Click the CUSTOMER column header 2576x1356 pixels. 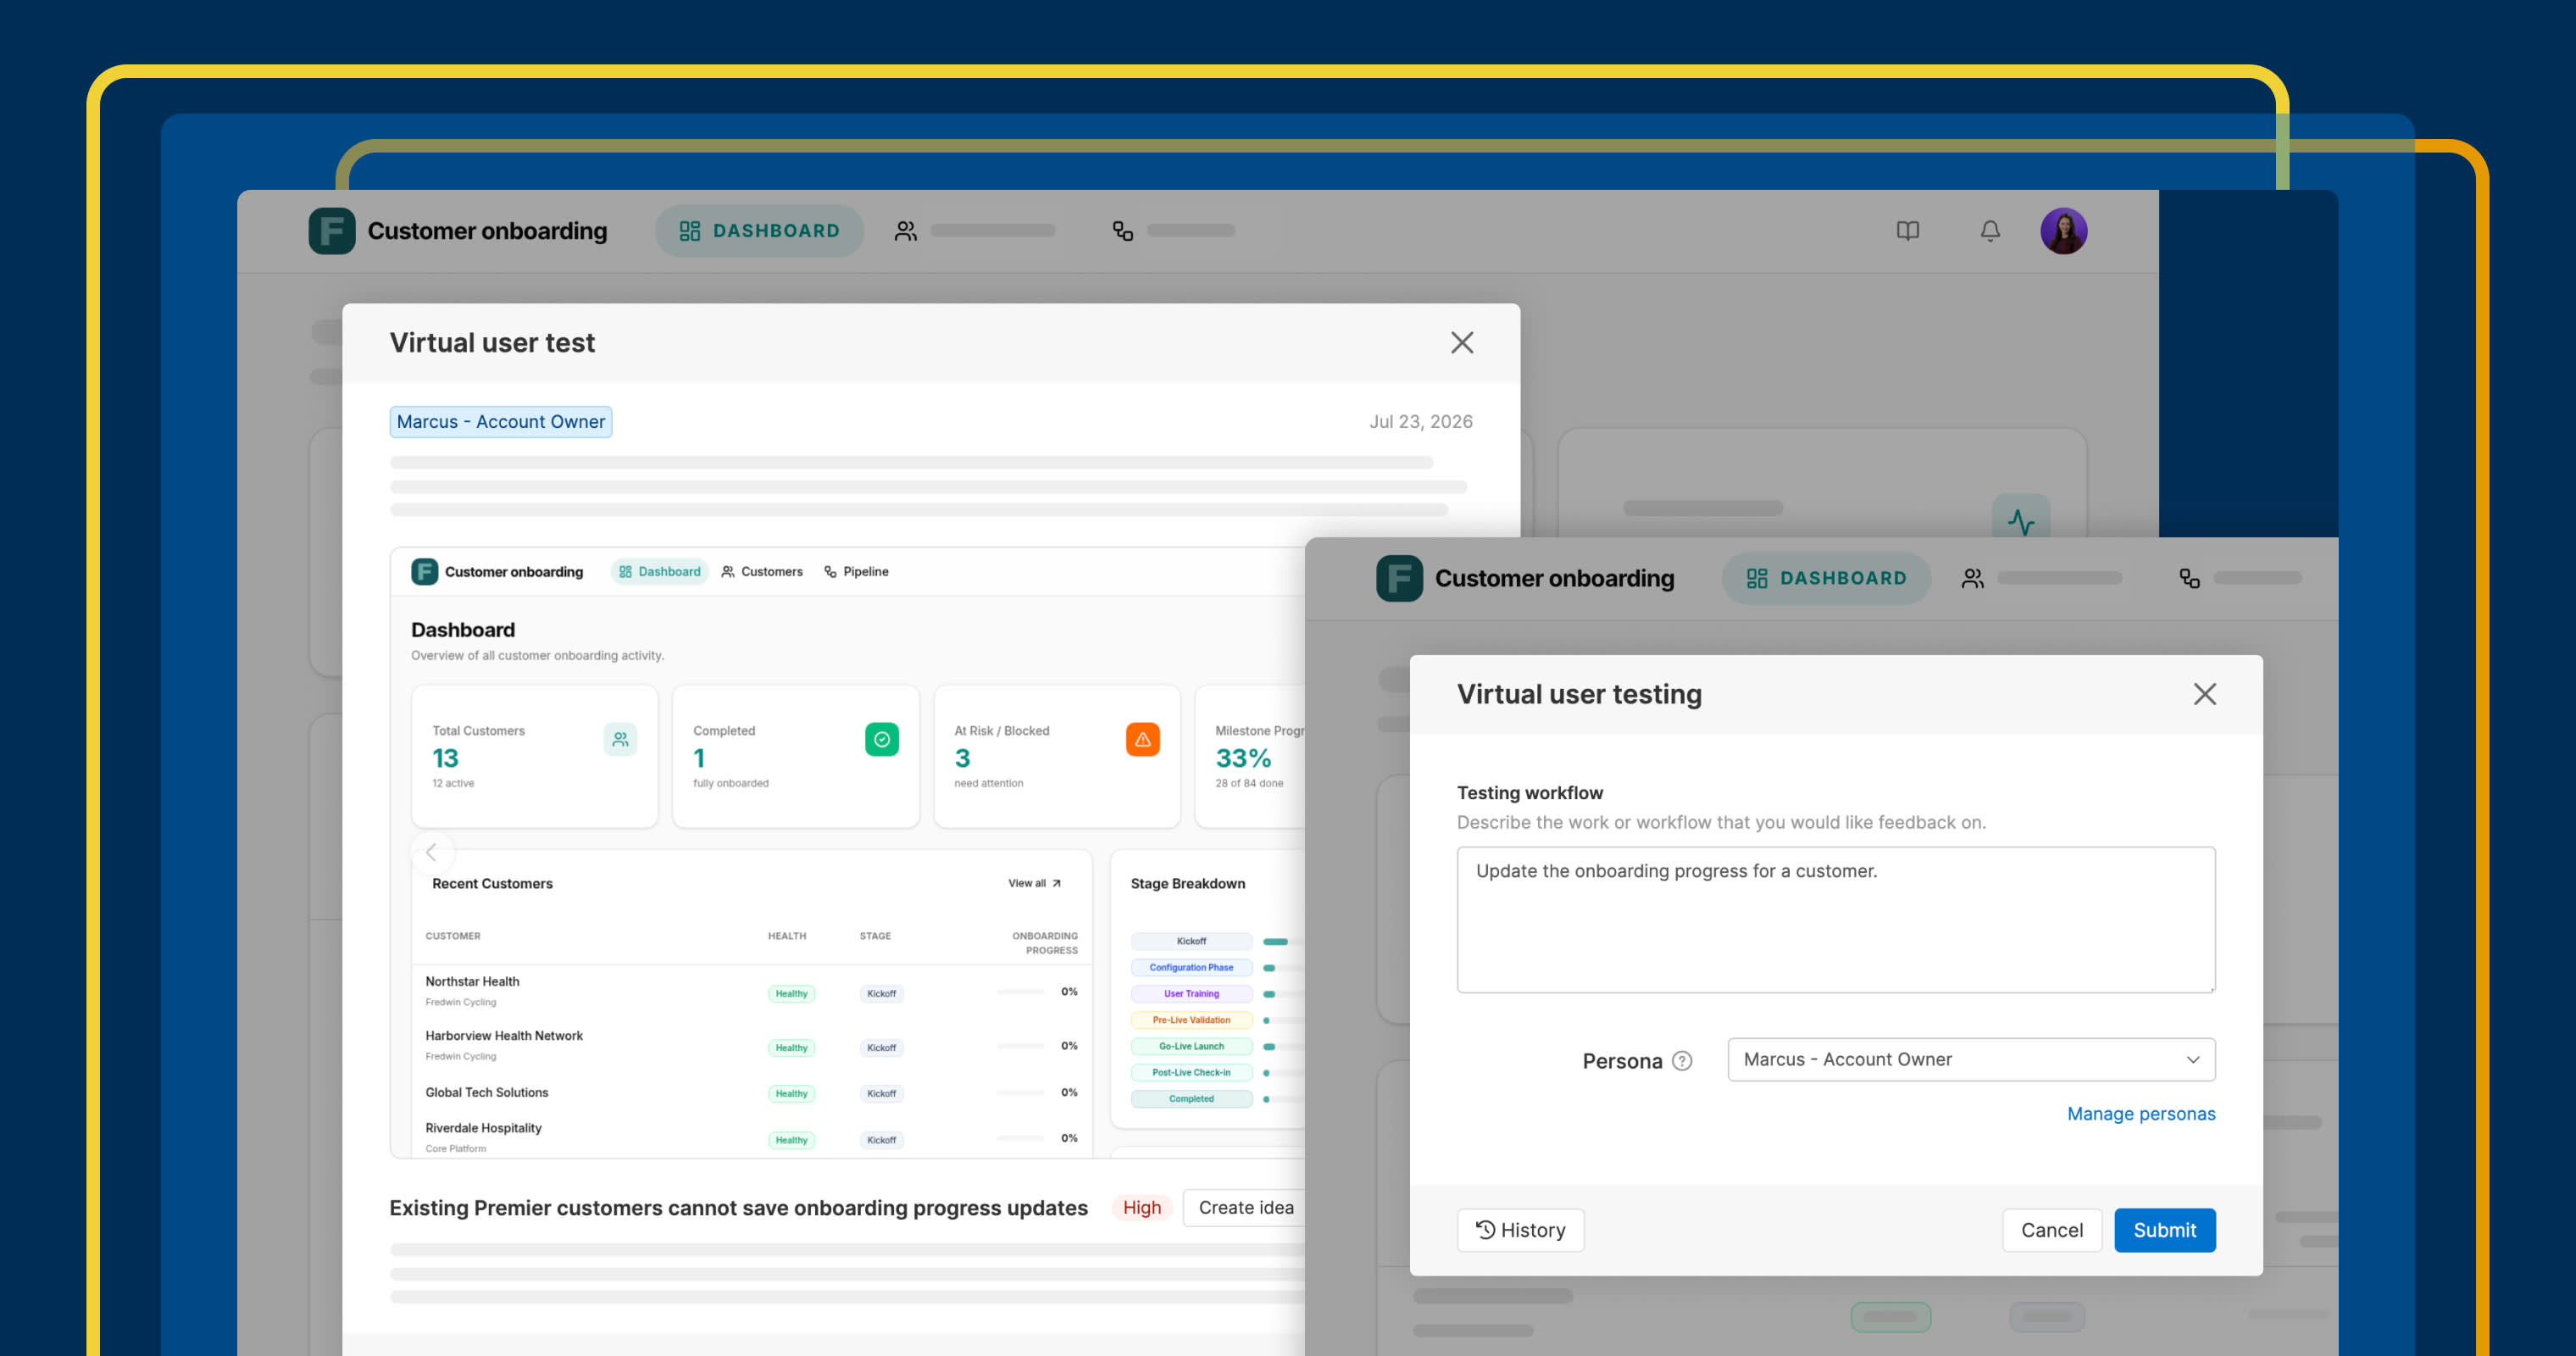click(x=453, y=936)
